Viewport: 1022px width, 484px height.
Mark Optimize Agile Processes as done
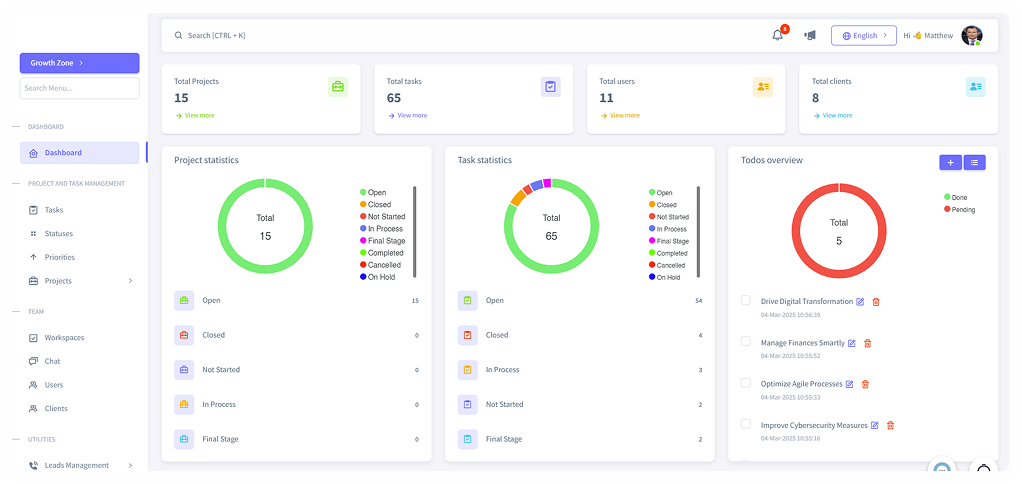(745, 382)
